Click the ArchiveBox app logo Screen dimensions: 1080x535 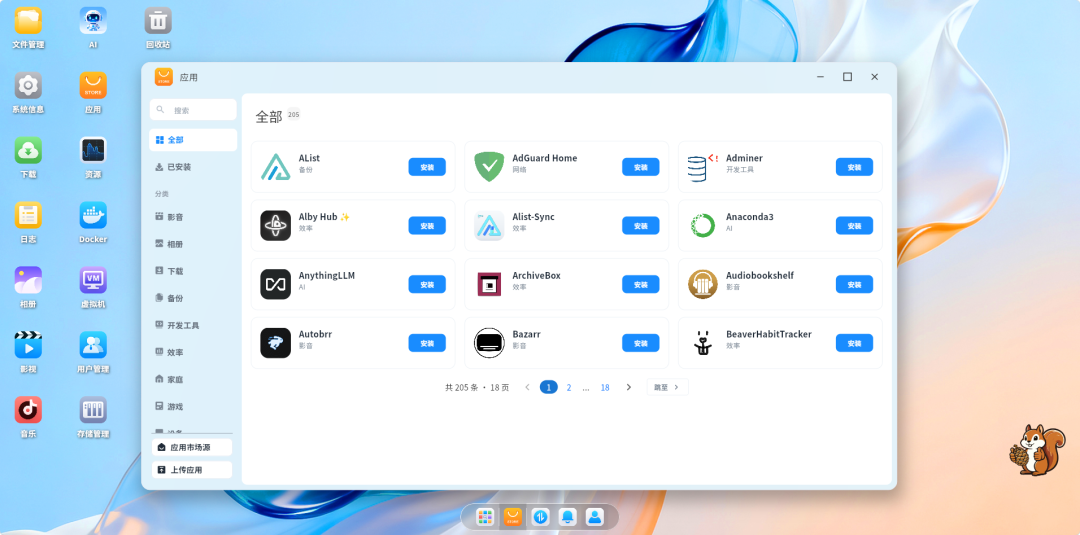(489, 284)
